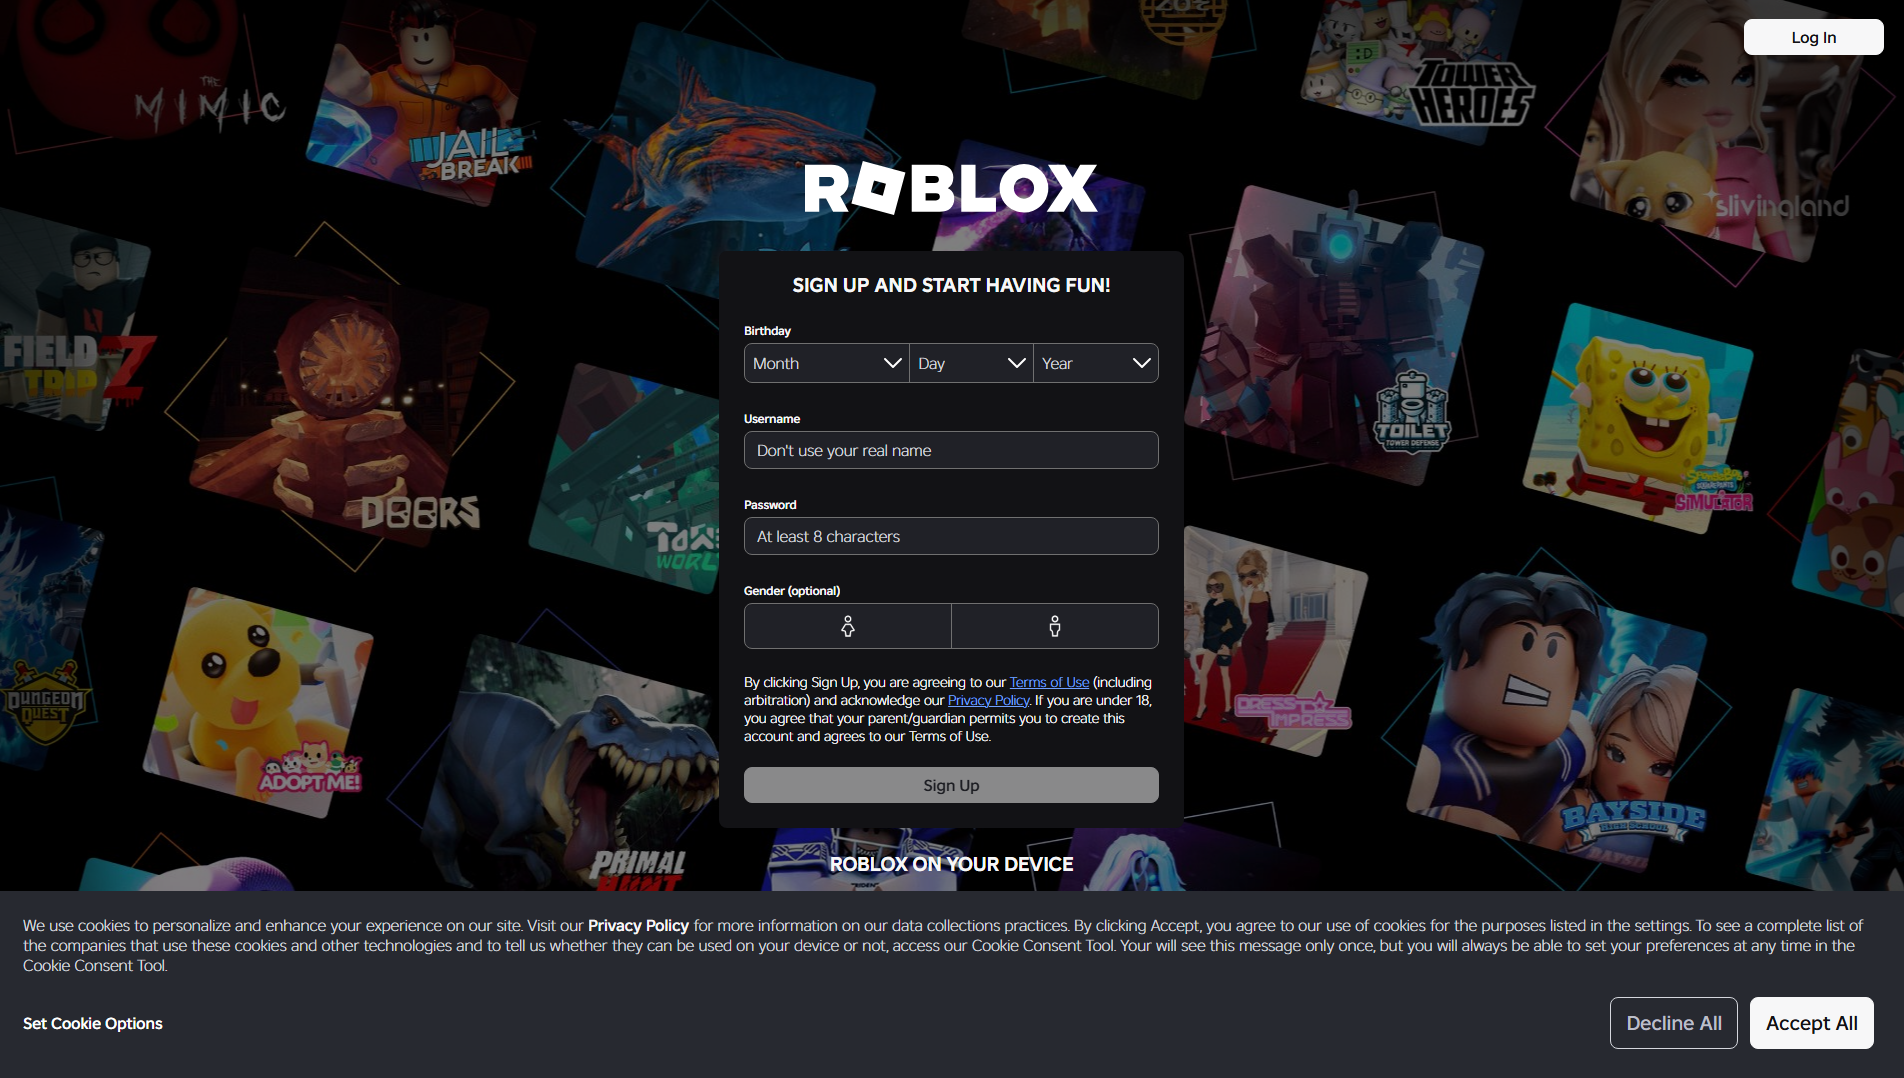The image size is (1904, 1078).
Task: Open the Terms of Use link
Action: point(1049,682)
